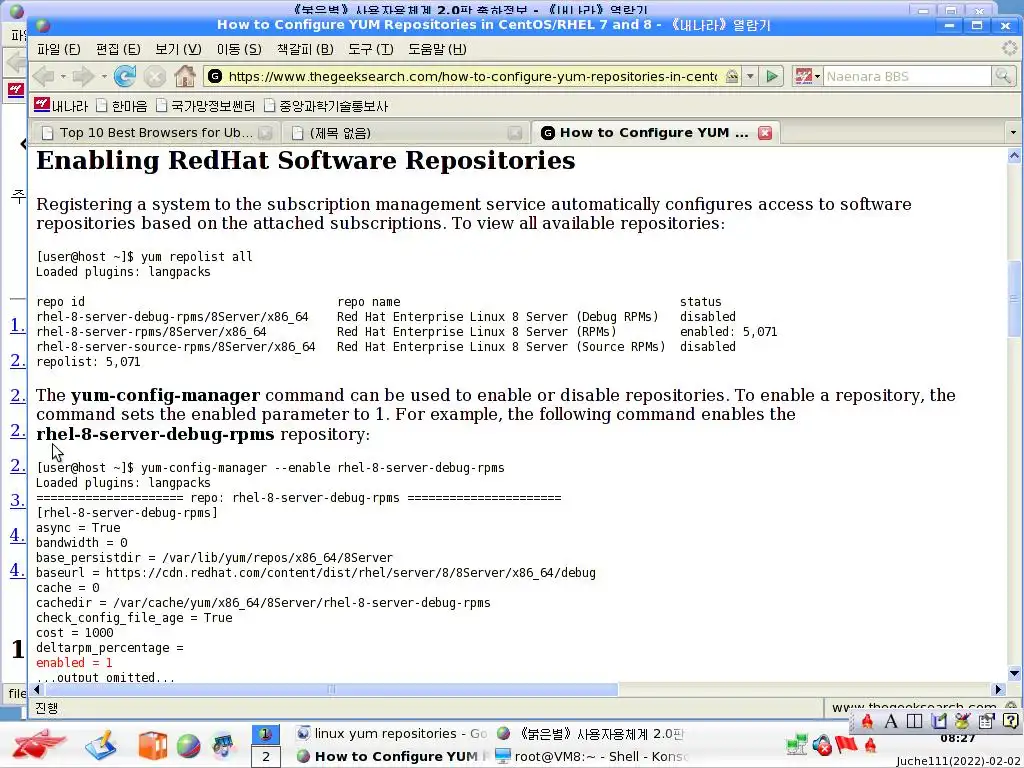
Task: Click the search magnifier icon
Action: [1002, 76]
